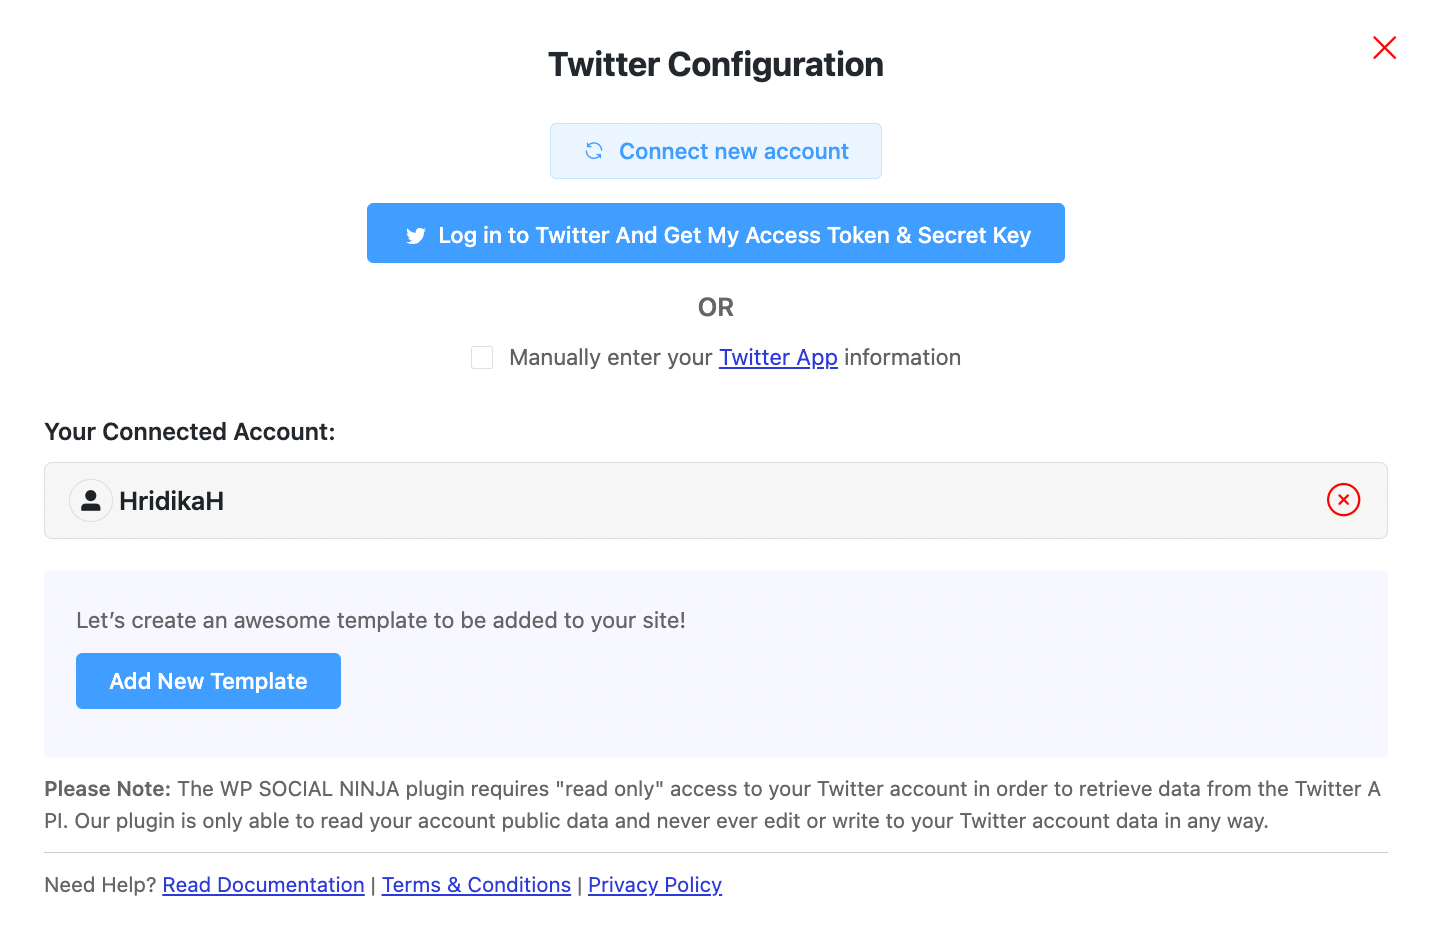The width and height of the screenshot is (1434, 928).
Task: Toggle the manual configuration checkbox off
Action: tap(482, 357)
